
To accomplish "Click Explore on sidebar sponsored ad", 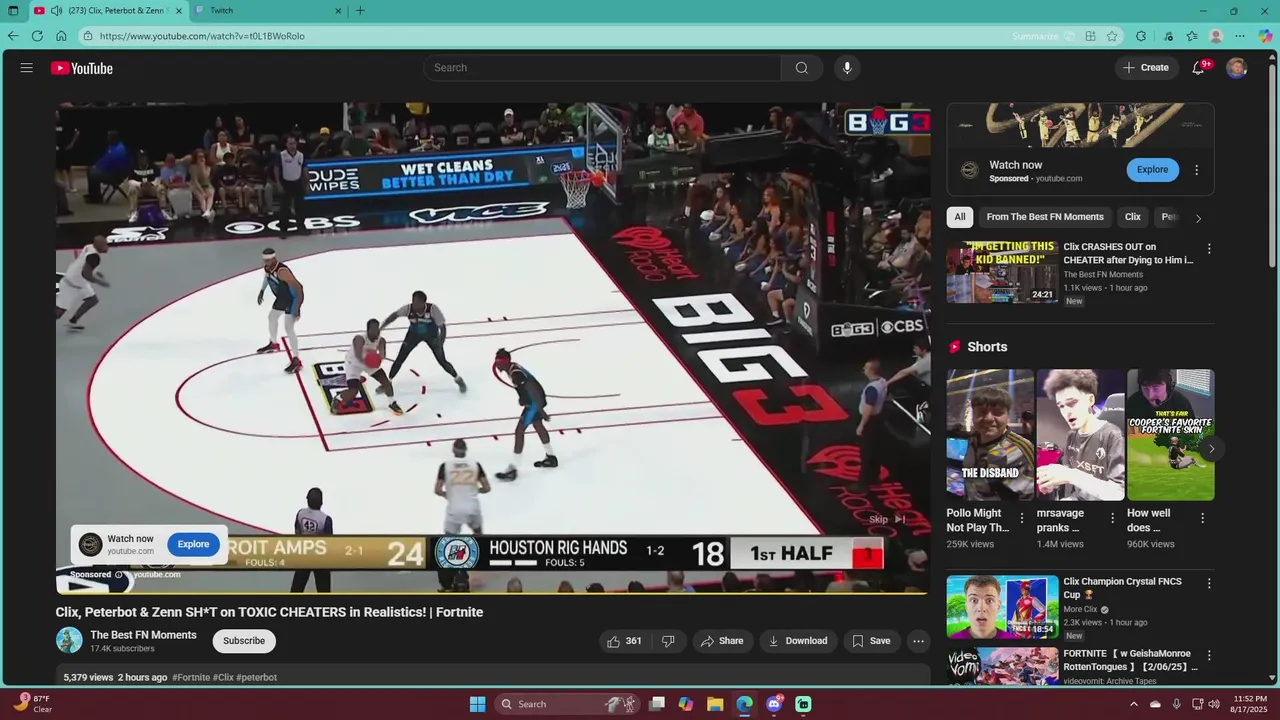I will click(x=1152, y=170).
